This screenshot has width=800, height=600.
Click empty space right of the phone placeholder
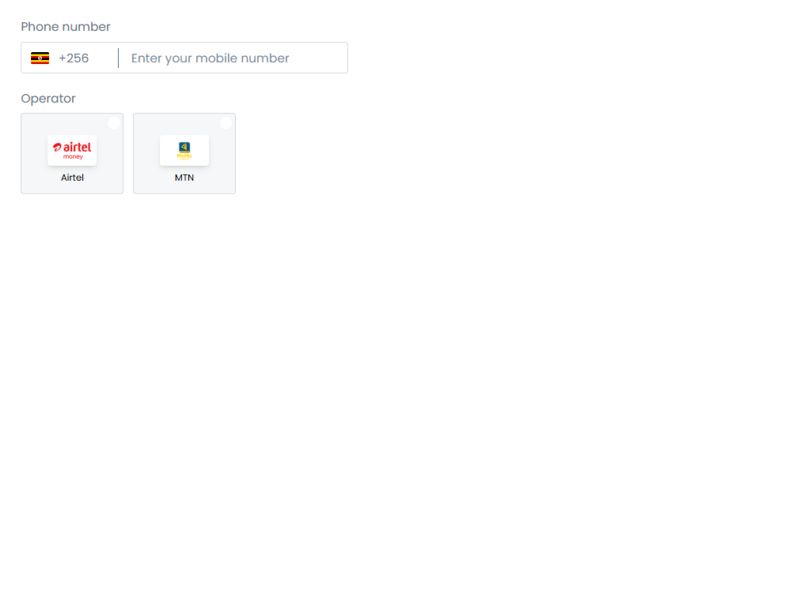point(319,58)
